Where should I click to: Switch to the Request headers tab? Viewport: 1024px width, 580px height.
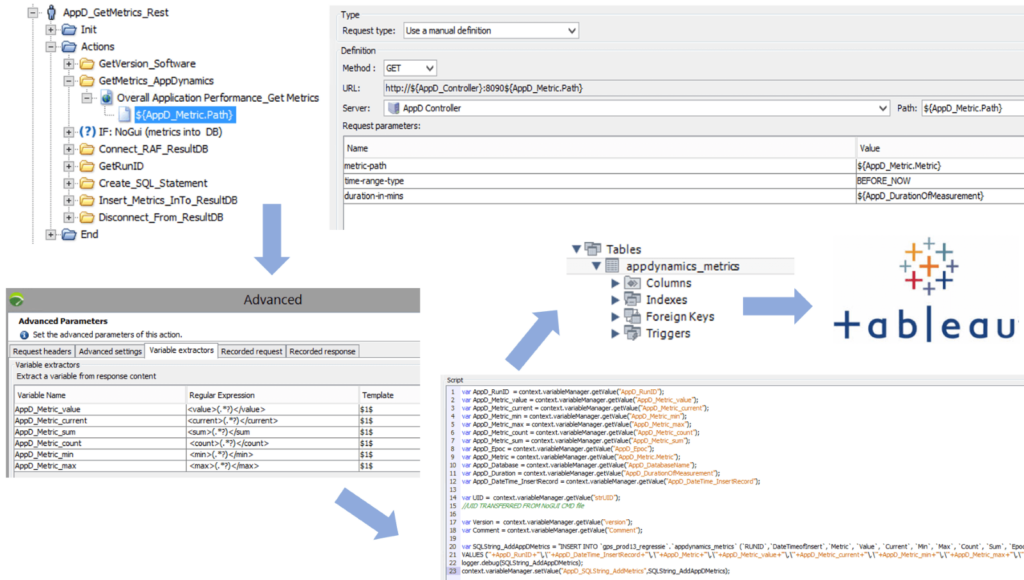point(42,351)
